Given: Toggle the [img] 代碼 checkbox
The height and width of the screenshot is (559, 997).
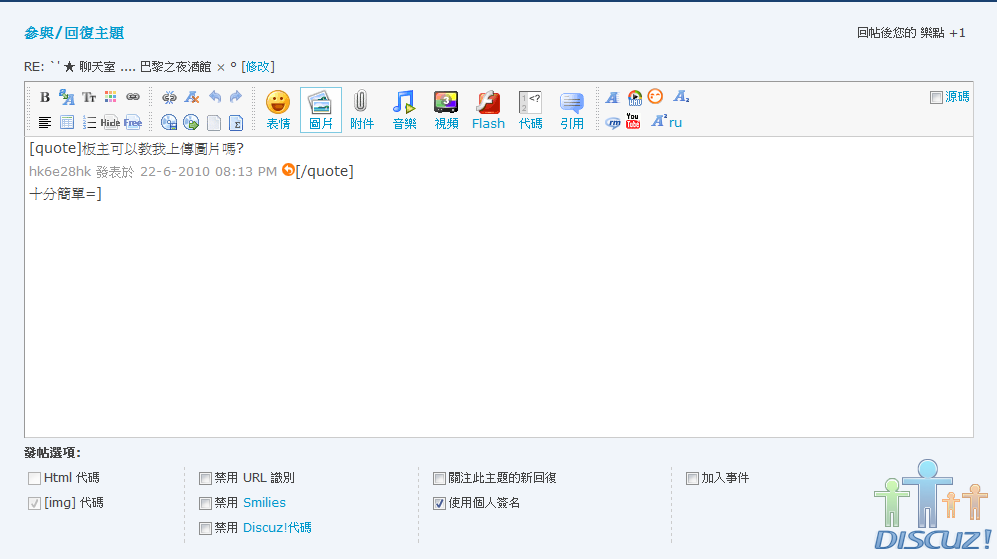Looking at the screenshot, I should 34,504.
